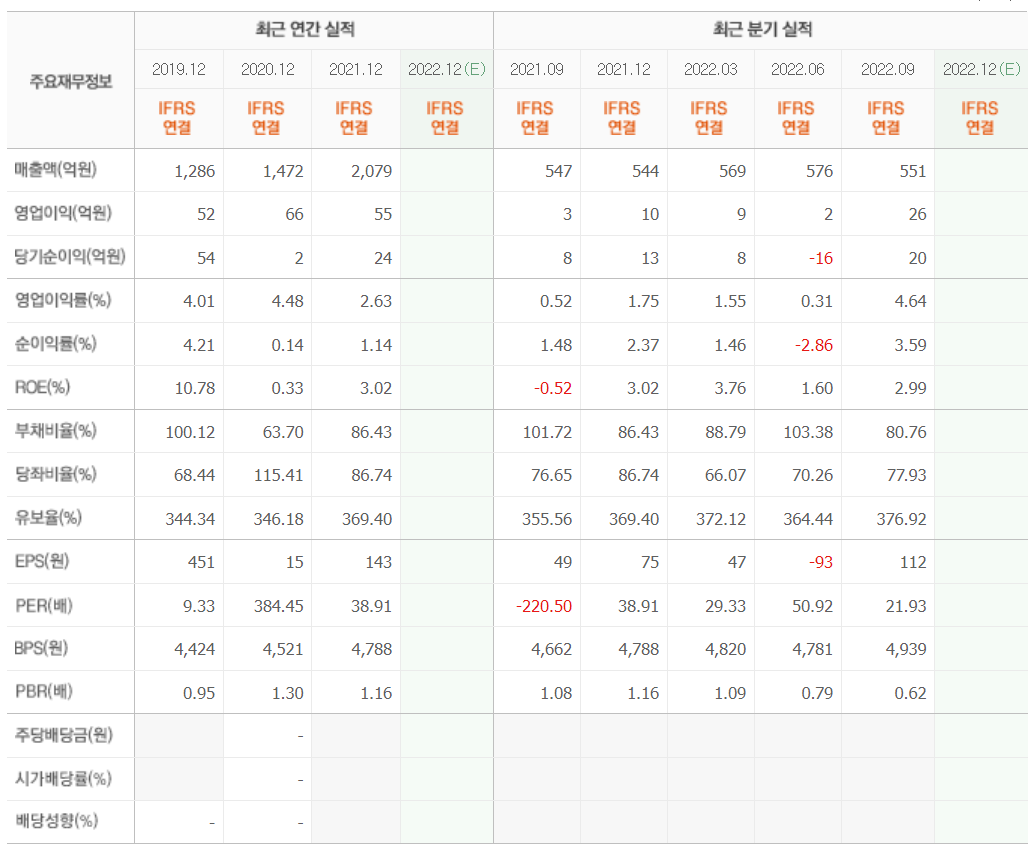The width and height of the screenshot is (1034, 850).
Task: Select the red -220.50 PER value
Action: pos(542,605)
